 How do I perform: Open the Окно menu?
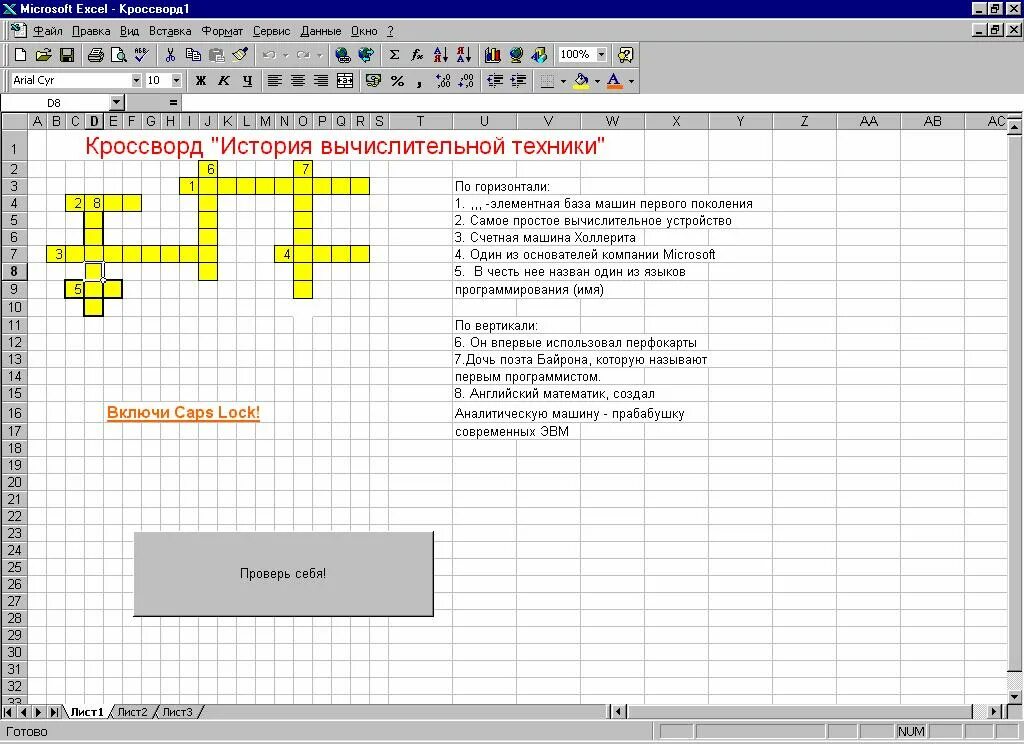coord(364,31)
